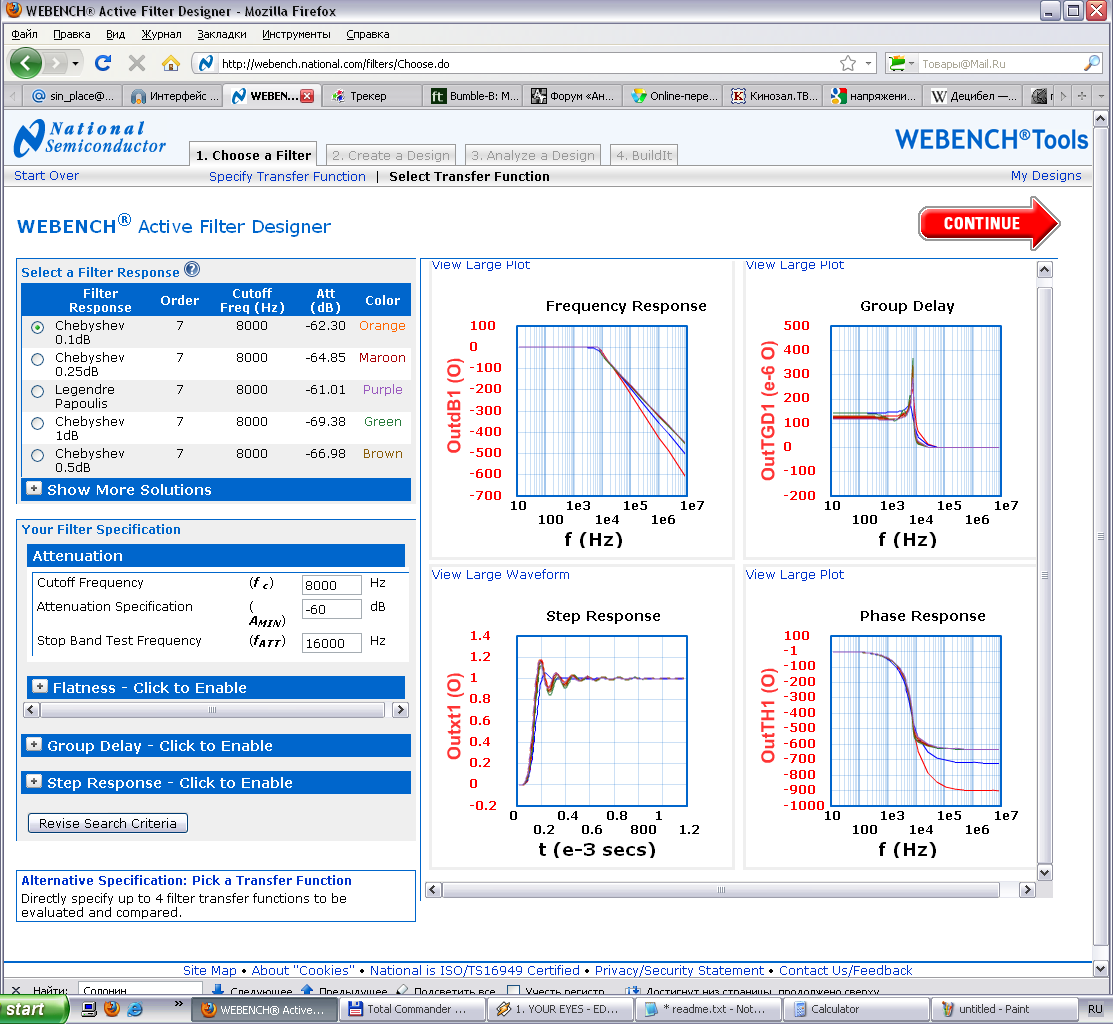Viewport: 1113px width, 1024px height.
Task: Click the Attenuation Specification input field
Action: tap(331, 609)
